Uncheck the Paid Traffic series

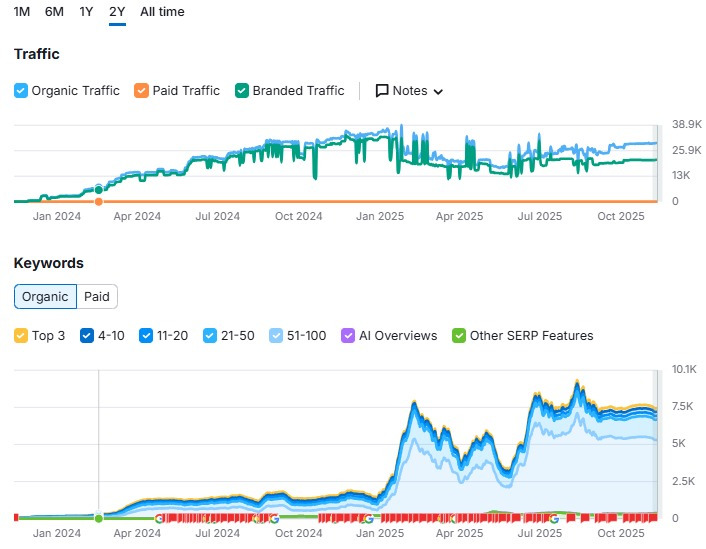click(x=142, y=91)
